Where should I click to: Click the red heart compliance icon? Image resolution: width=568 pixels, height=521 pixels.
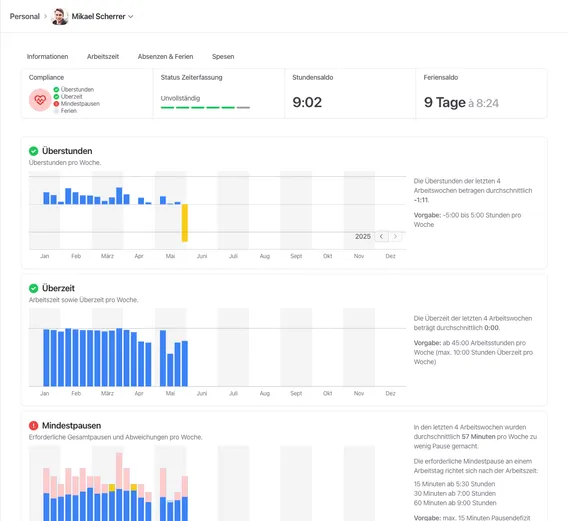click(40, 100)
